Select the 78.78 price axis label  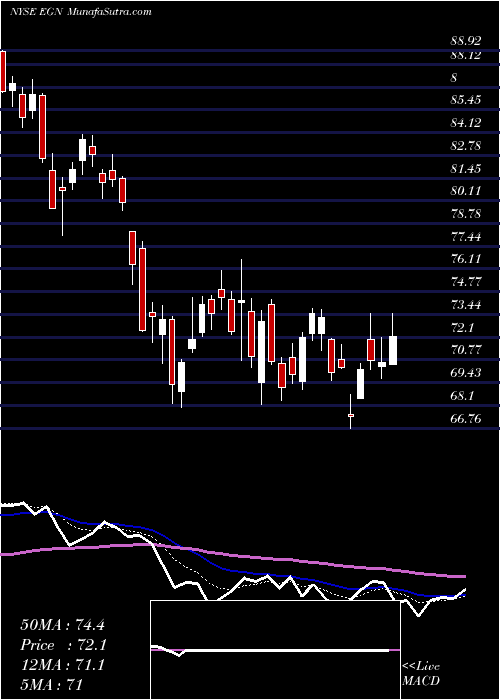click(x=466, y=214)
